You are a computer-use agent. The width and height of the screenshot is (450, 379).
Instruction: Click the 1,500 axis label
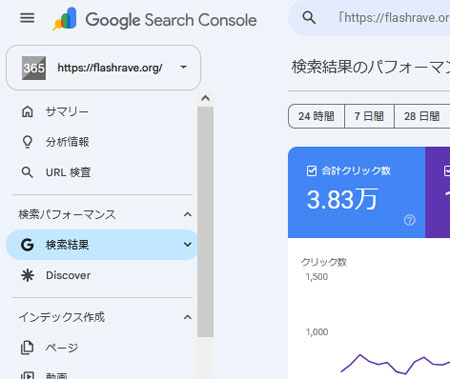317,277
